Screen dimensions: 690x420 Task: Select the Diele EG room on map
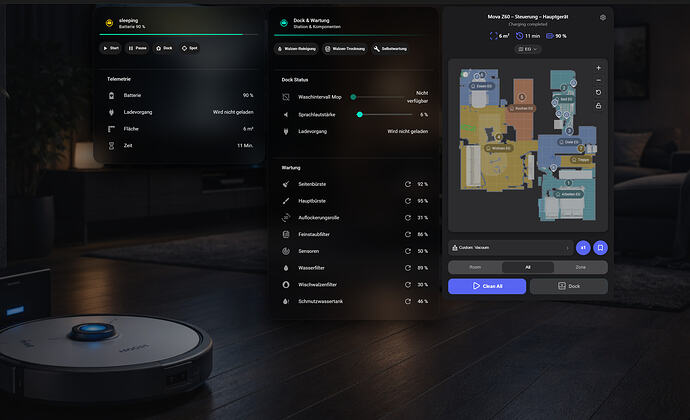(569, 142)
